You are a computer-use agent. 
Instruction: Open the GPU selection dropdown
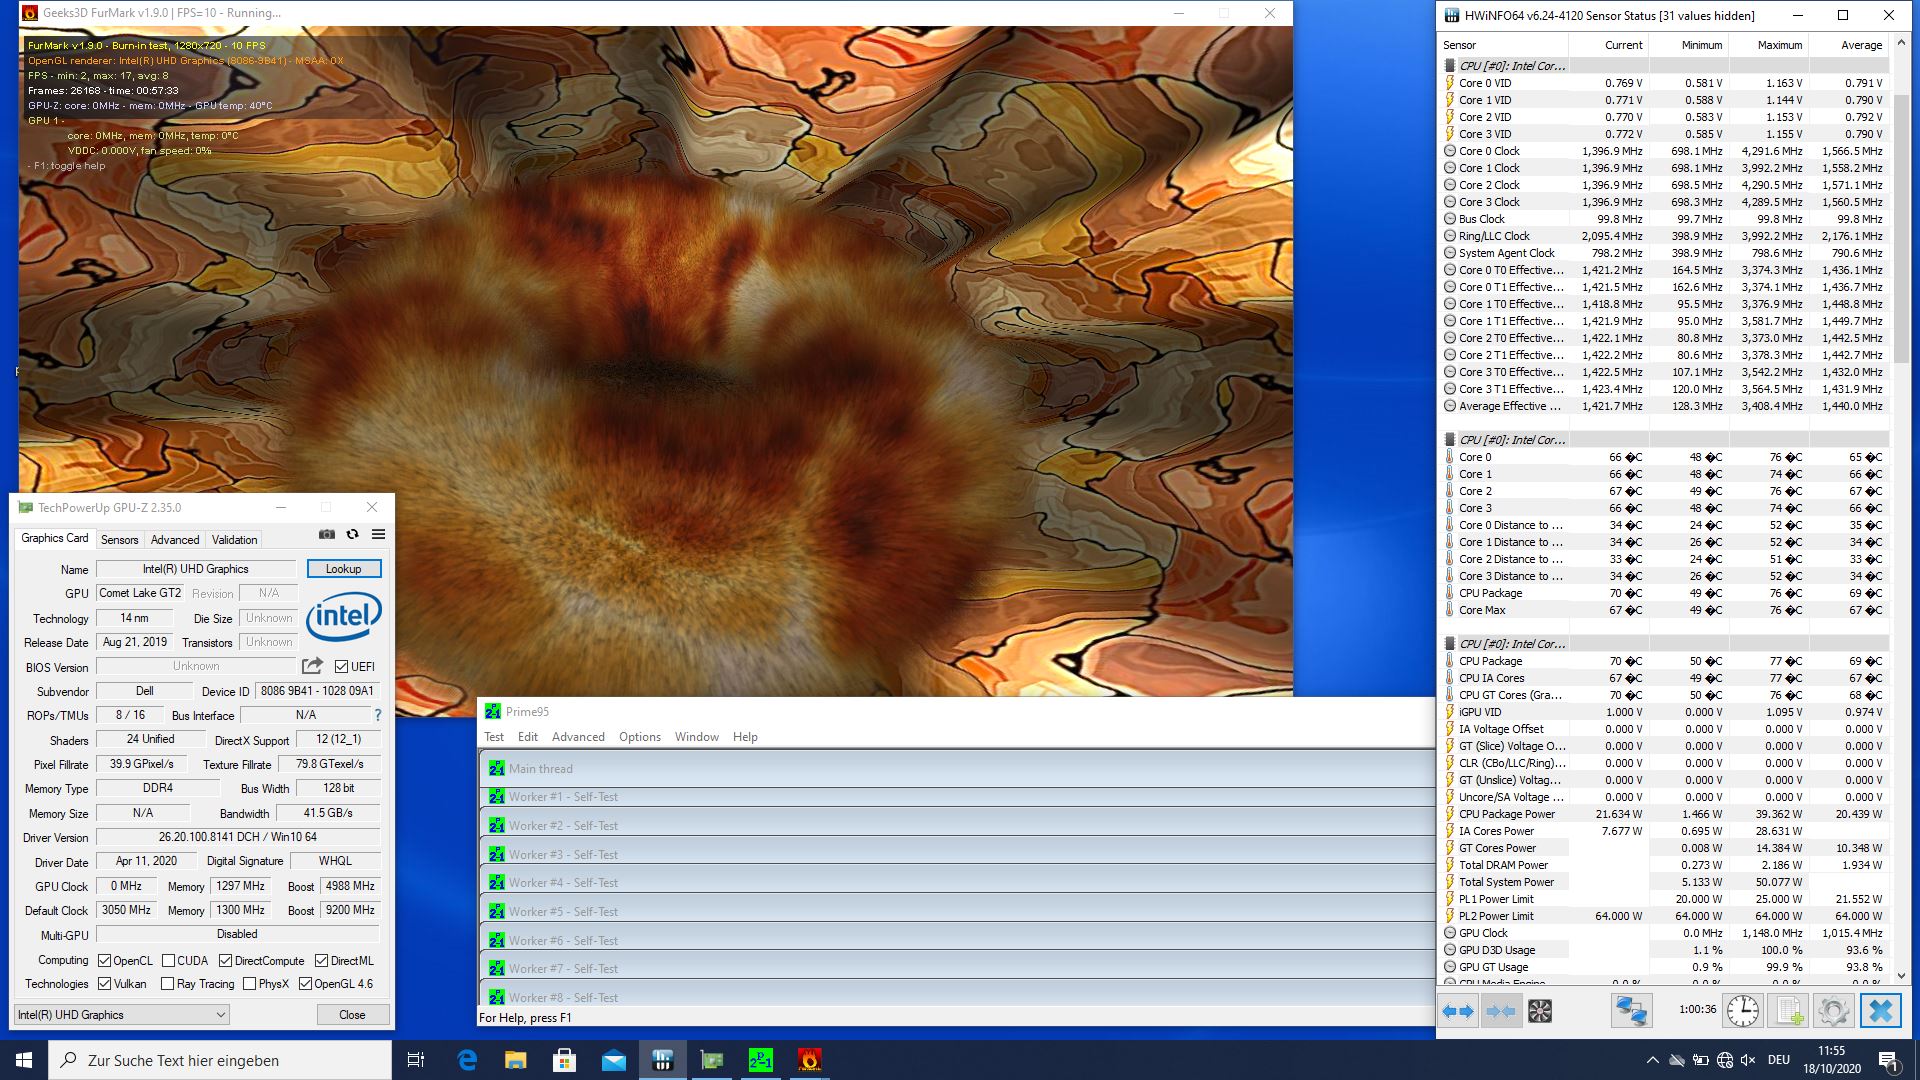click(121, 1014)
